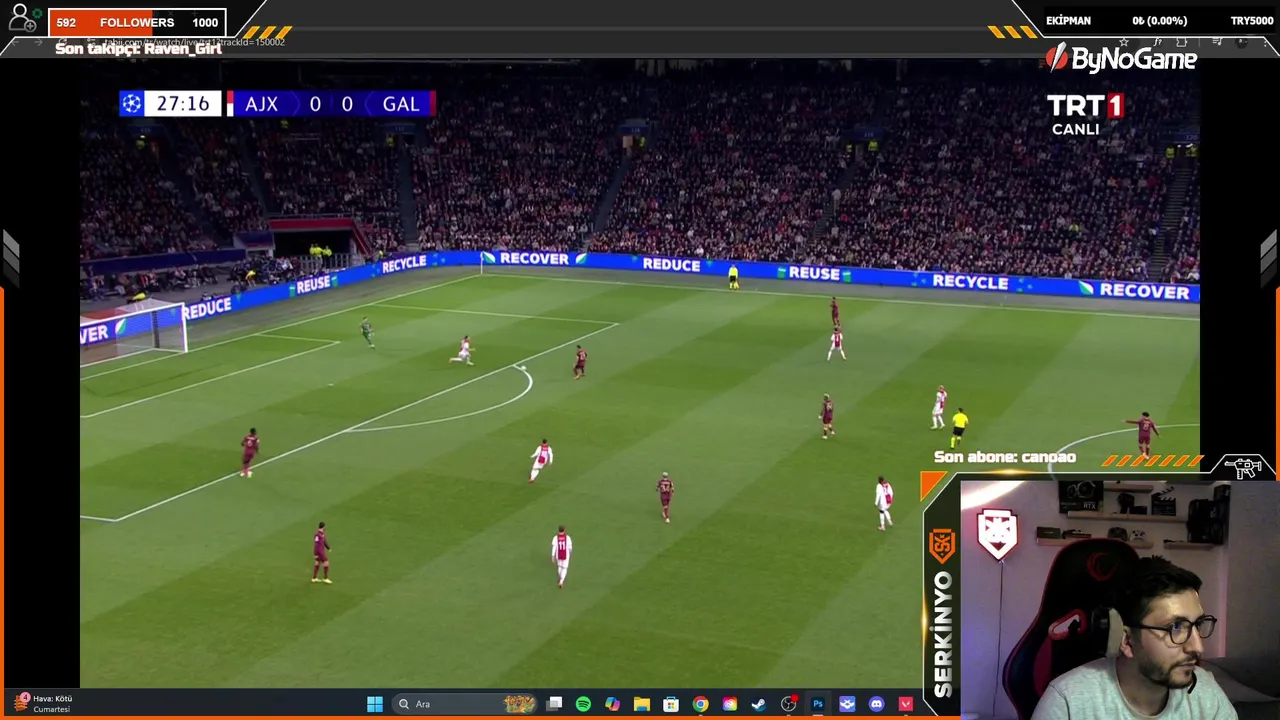Open the weather widget showing Hava: Kötü
Screen dimensions: 1280x720
point(42,704)
